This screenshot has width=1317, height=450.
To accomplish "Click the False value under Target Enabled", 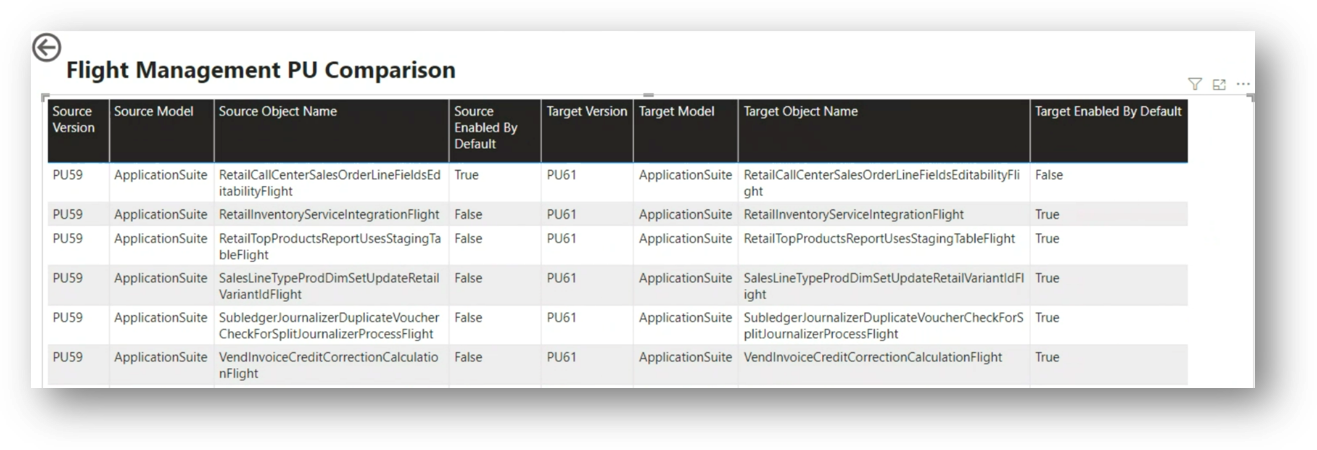I will coord(1049,176).
